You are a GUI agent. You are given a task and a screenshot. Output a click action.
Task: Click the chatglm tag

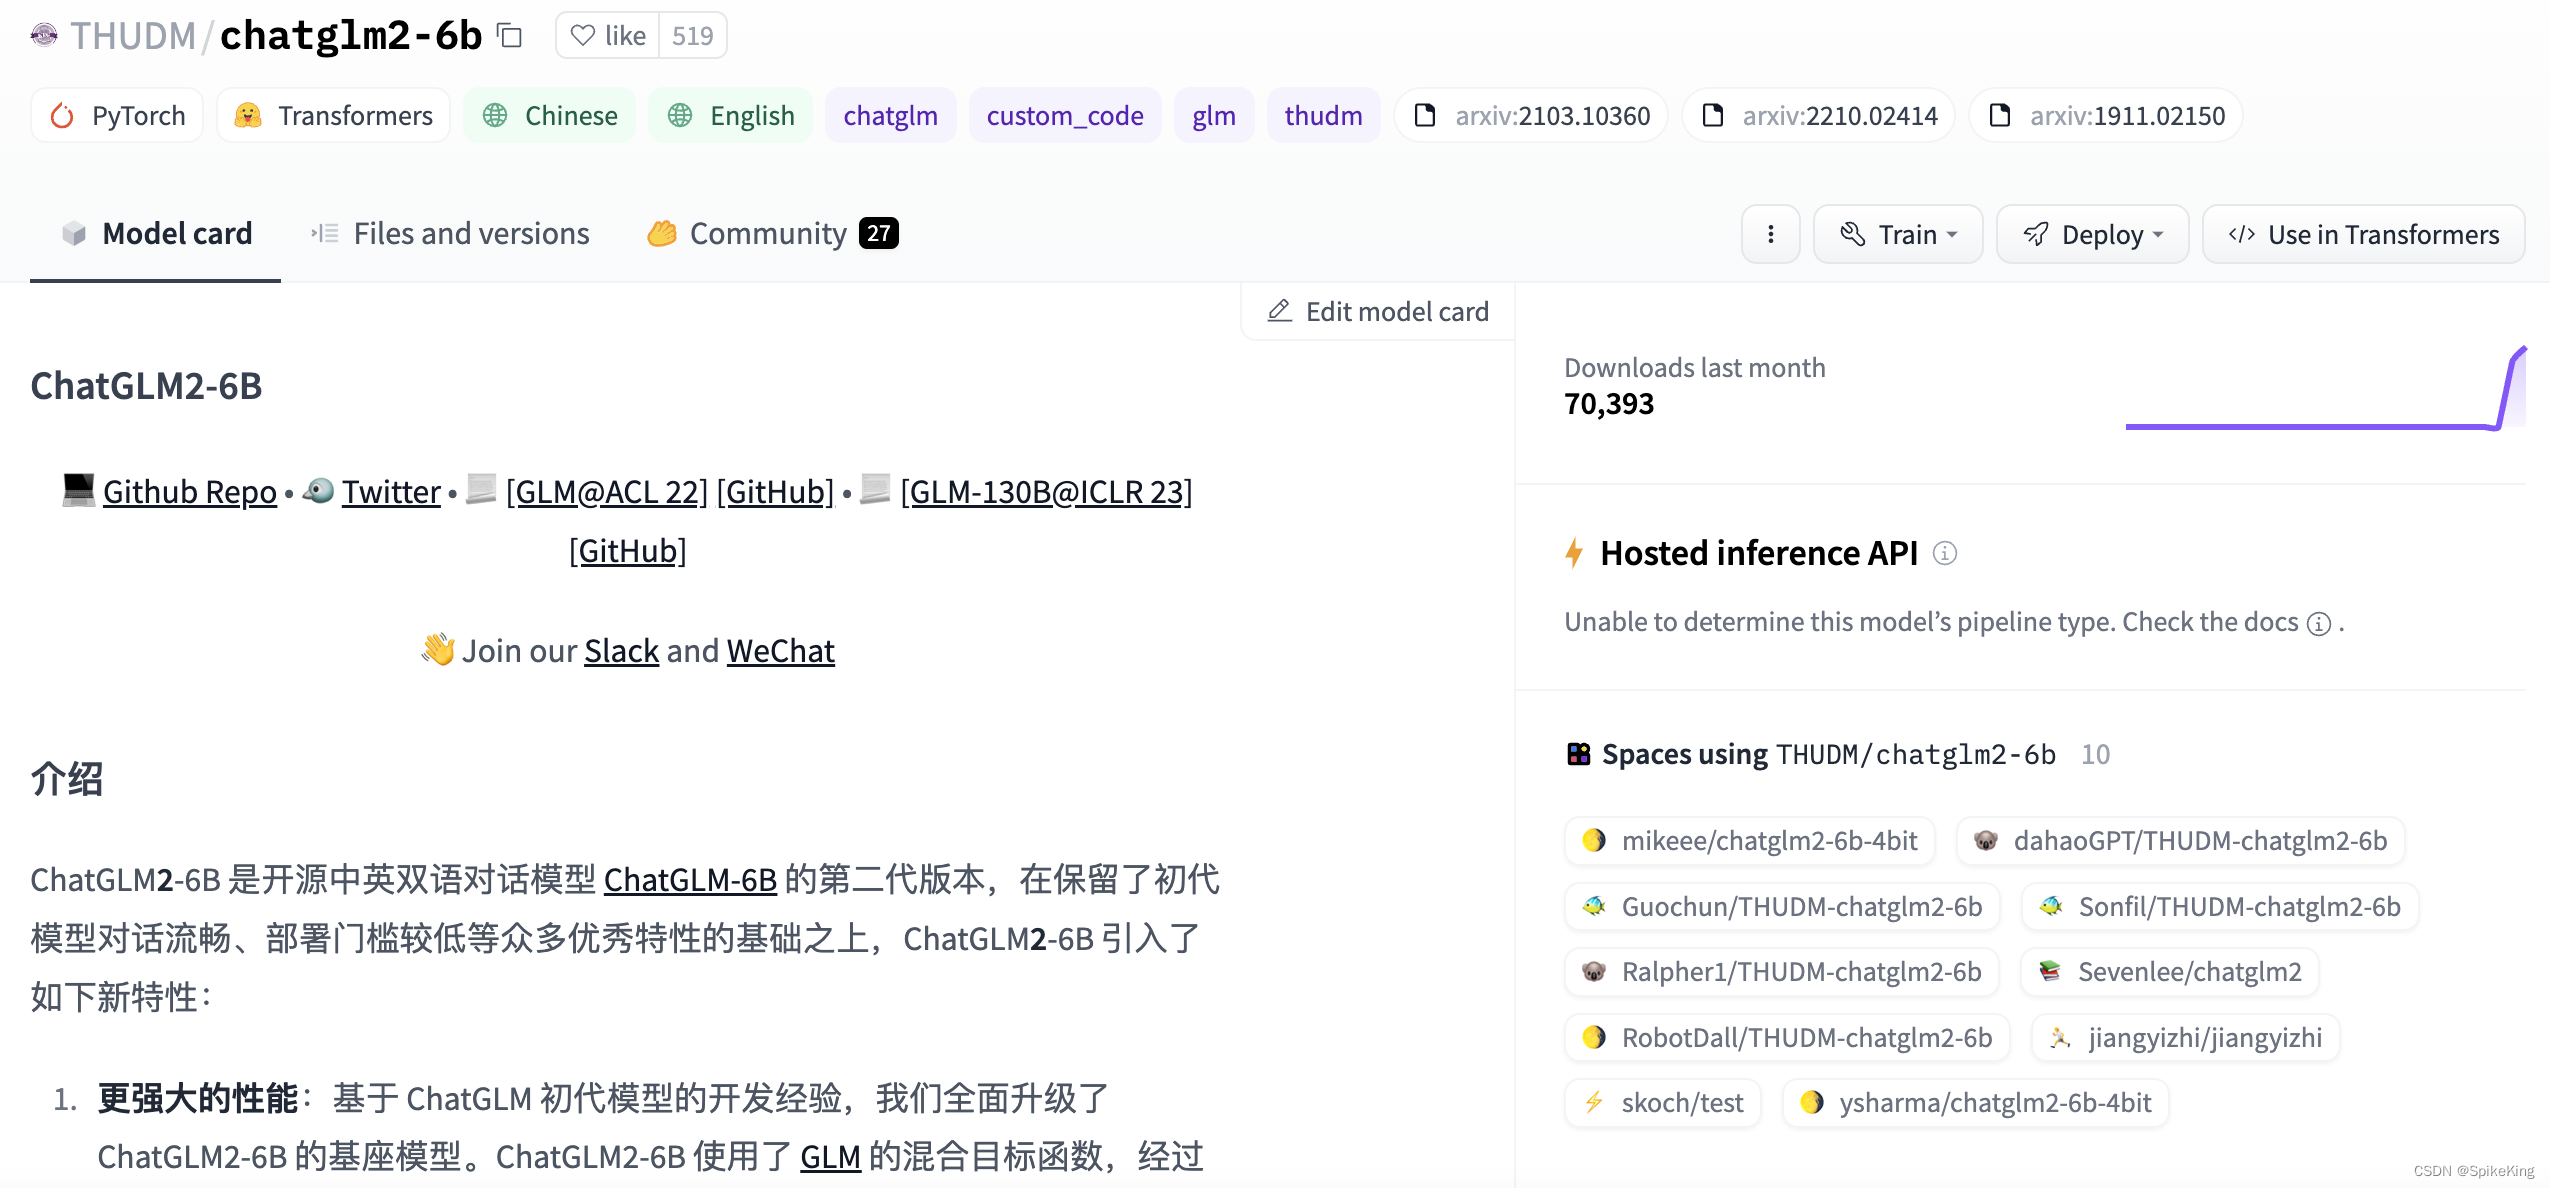890,116
